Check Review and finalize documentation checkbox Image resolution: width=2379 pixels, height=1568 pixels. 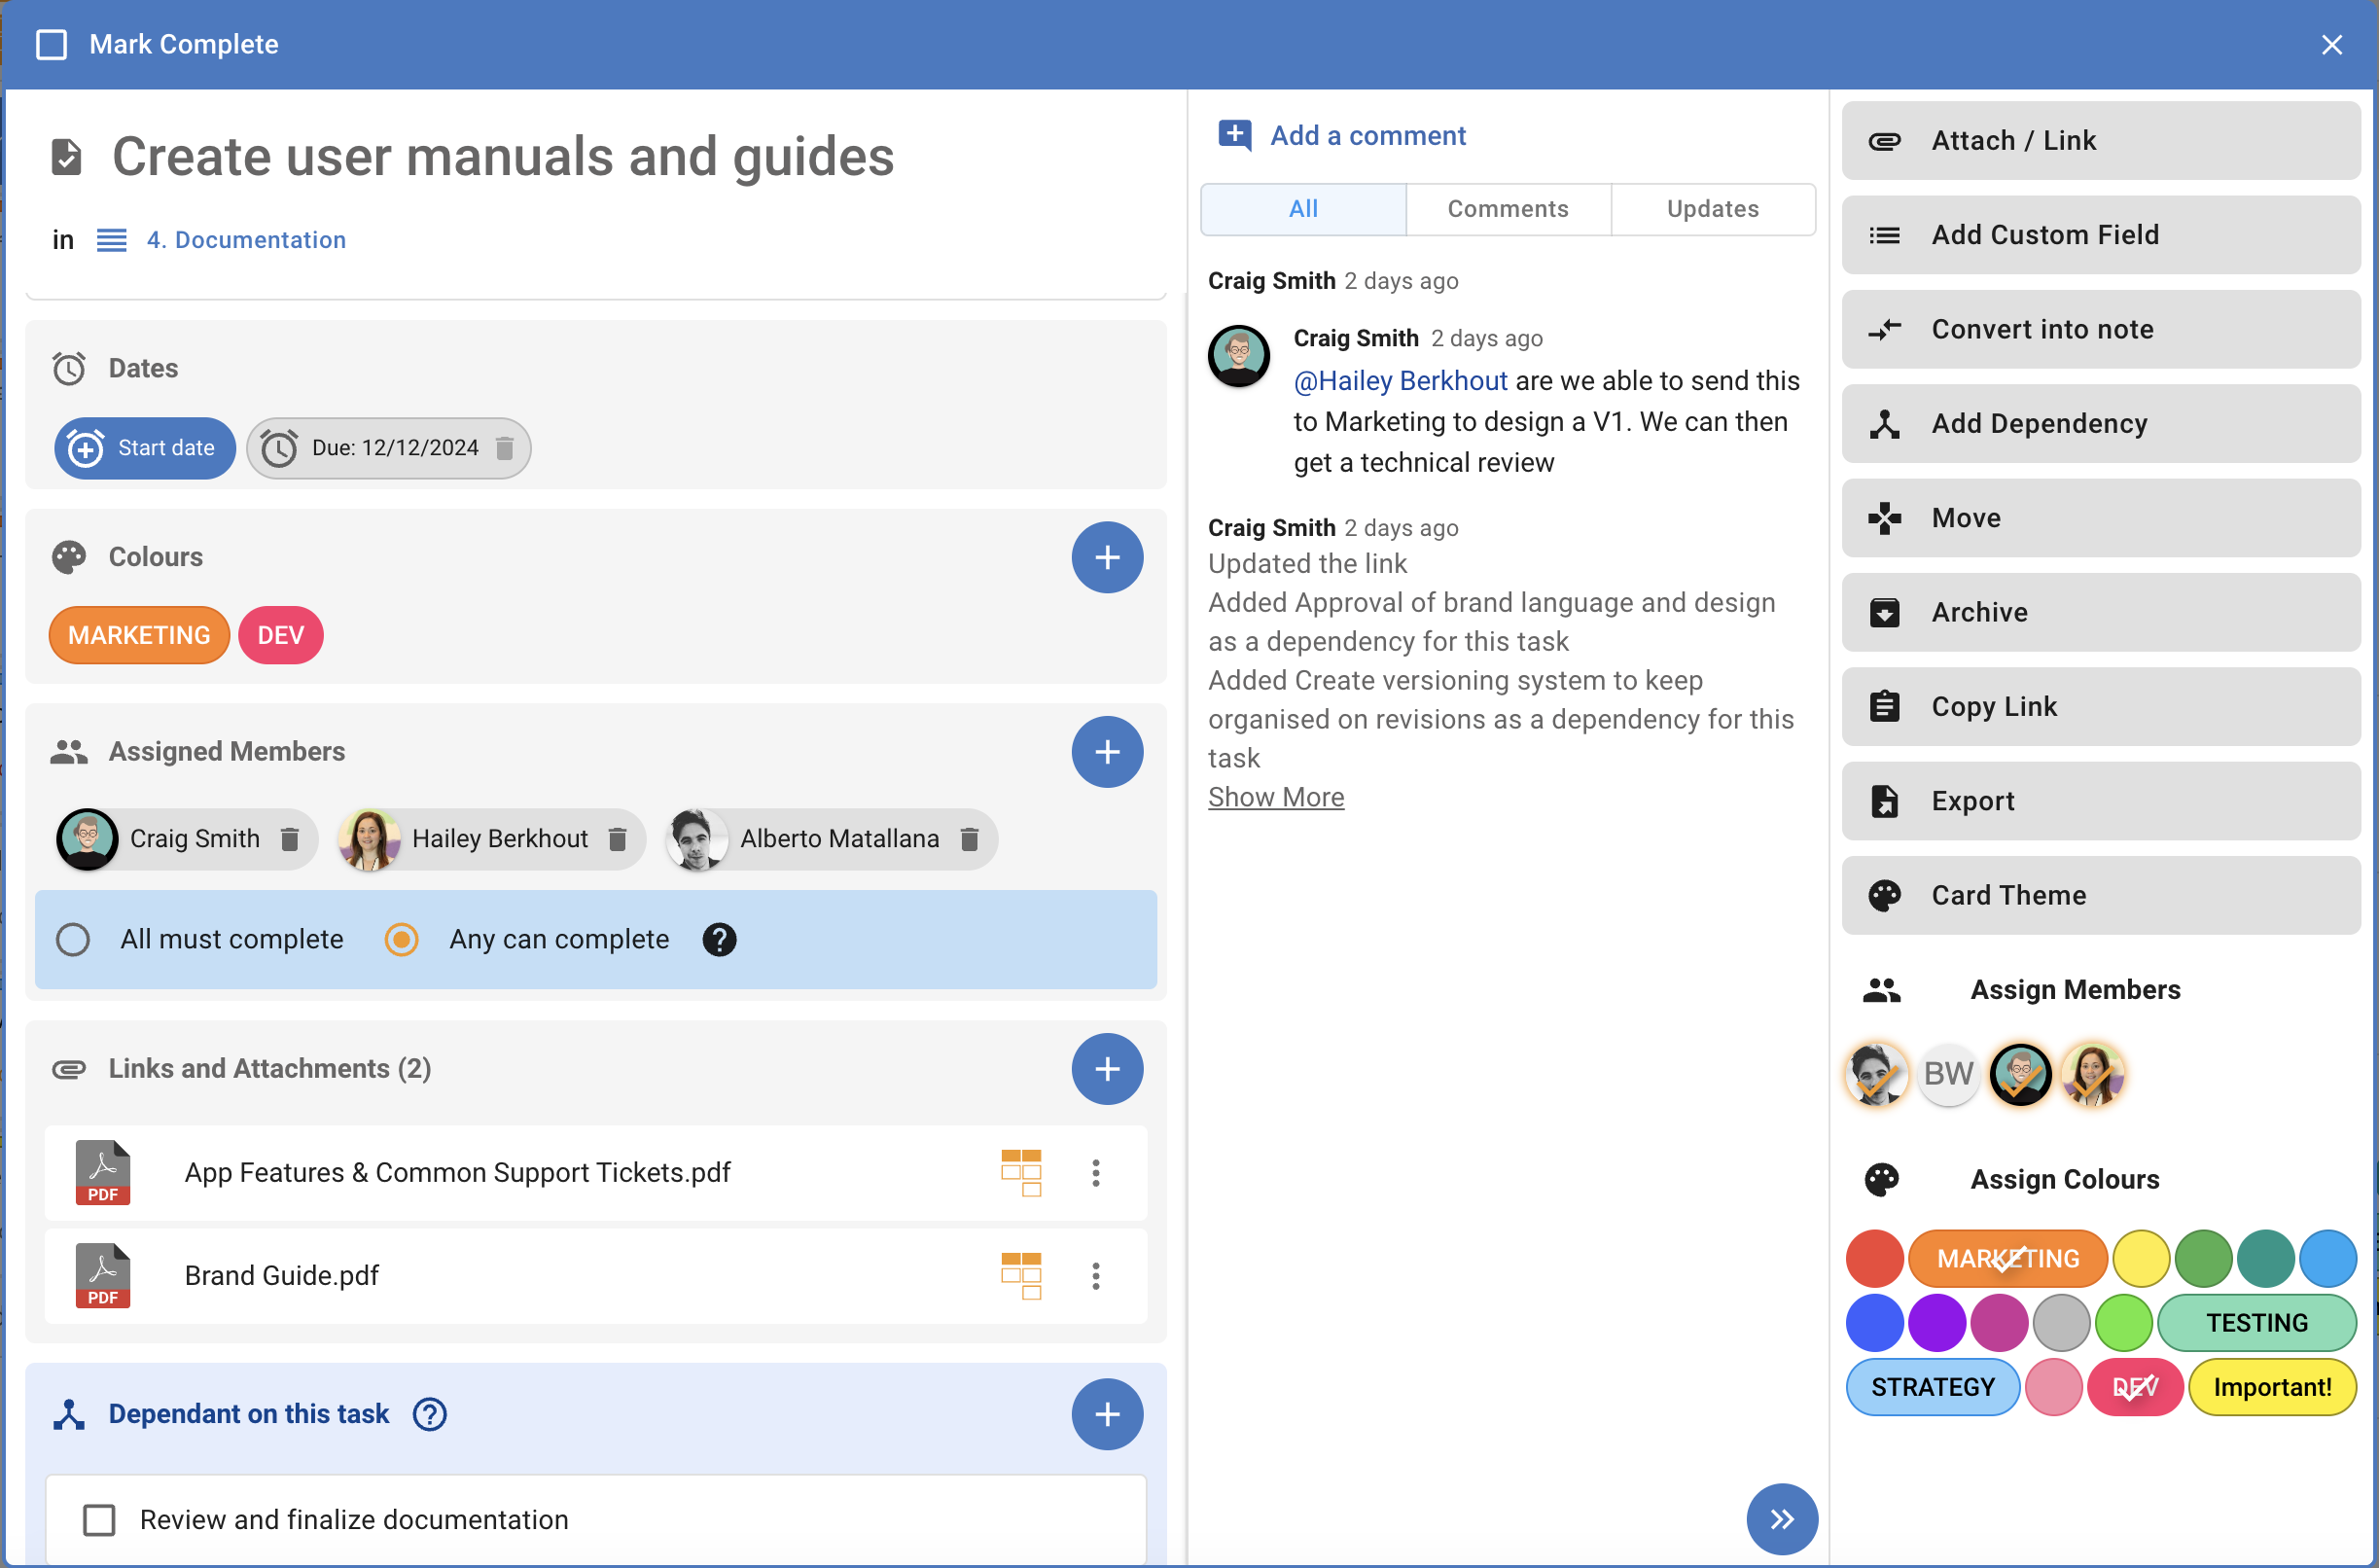point(99,1520)
